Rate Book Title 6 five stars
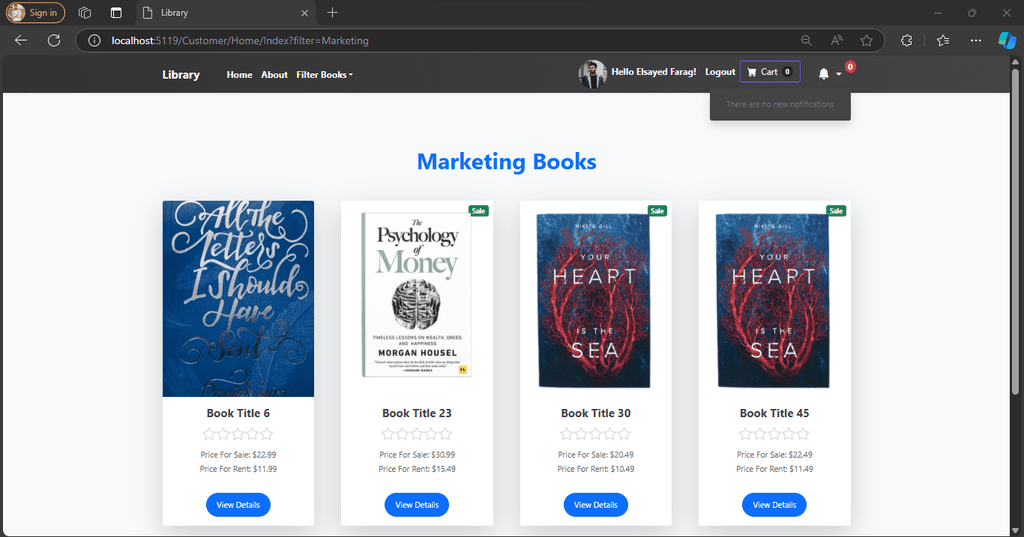 pos(266,434)
